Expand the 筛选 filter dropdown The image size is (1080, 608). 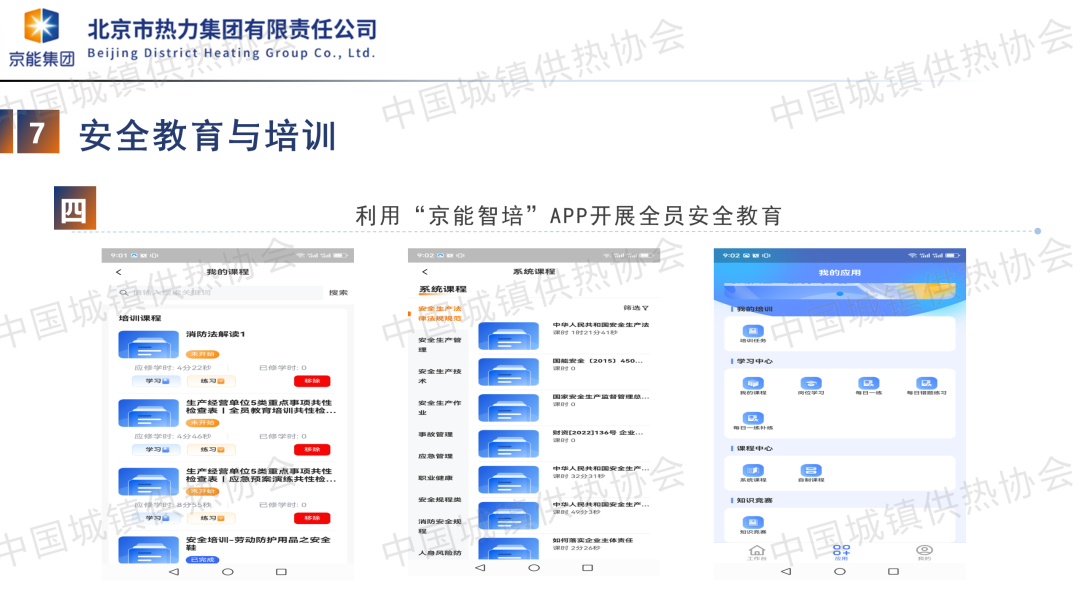pyautogui.click(x=636, y=308)
